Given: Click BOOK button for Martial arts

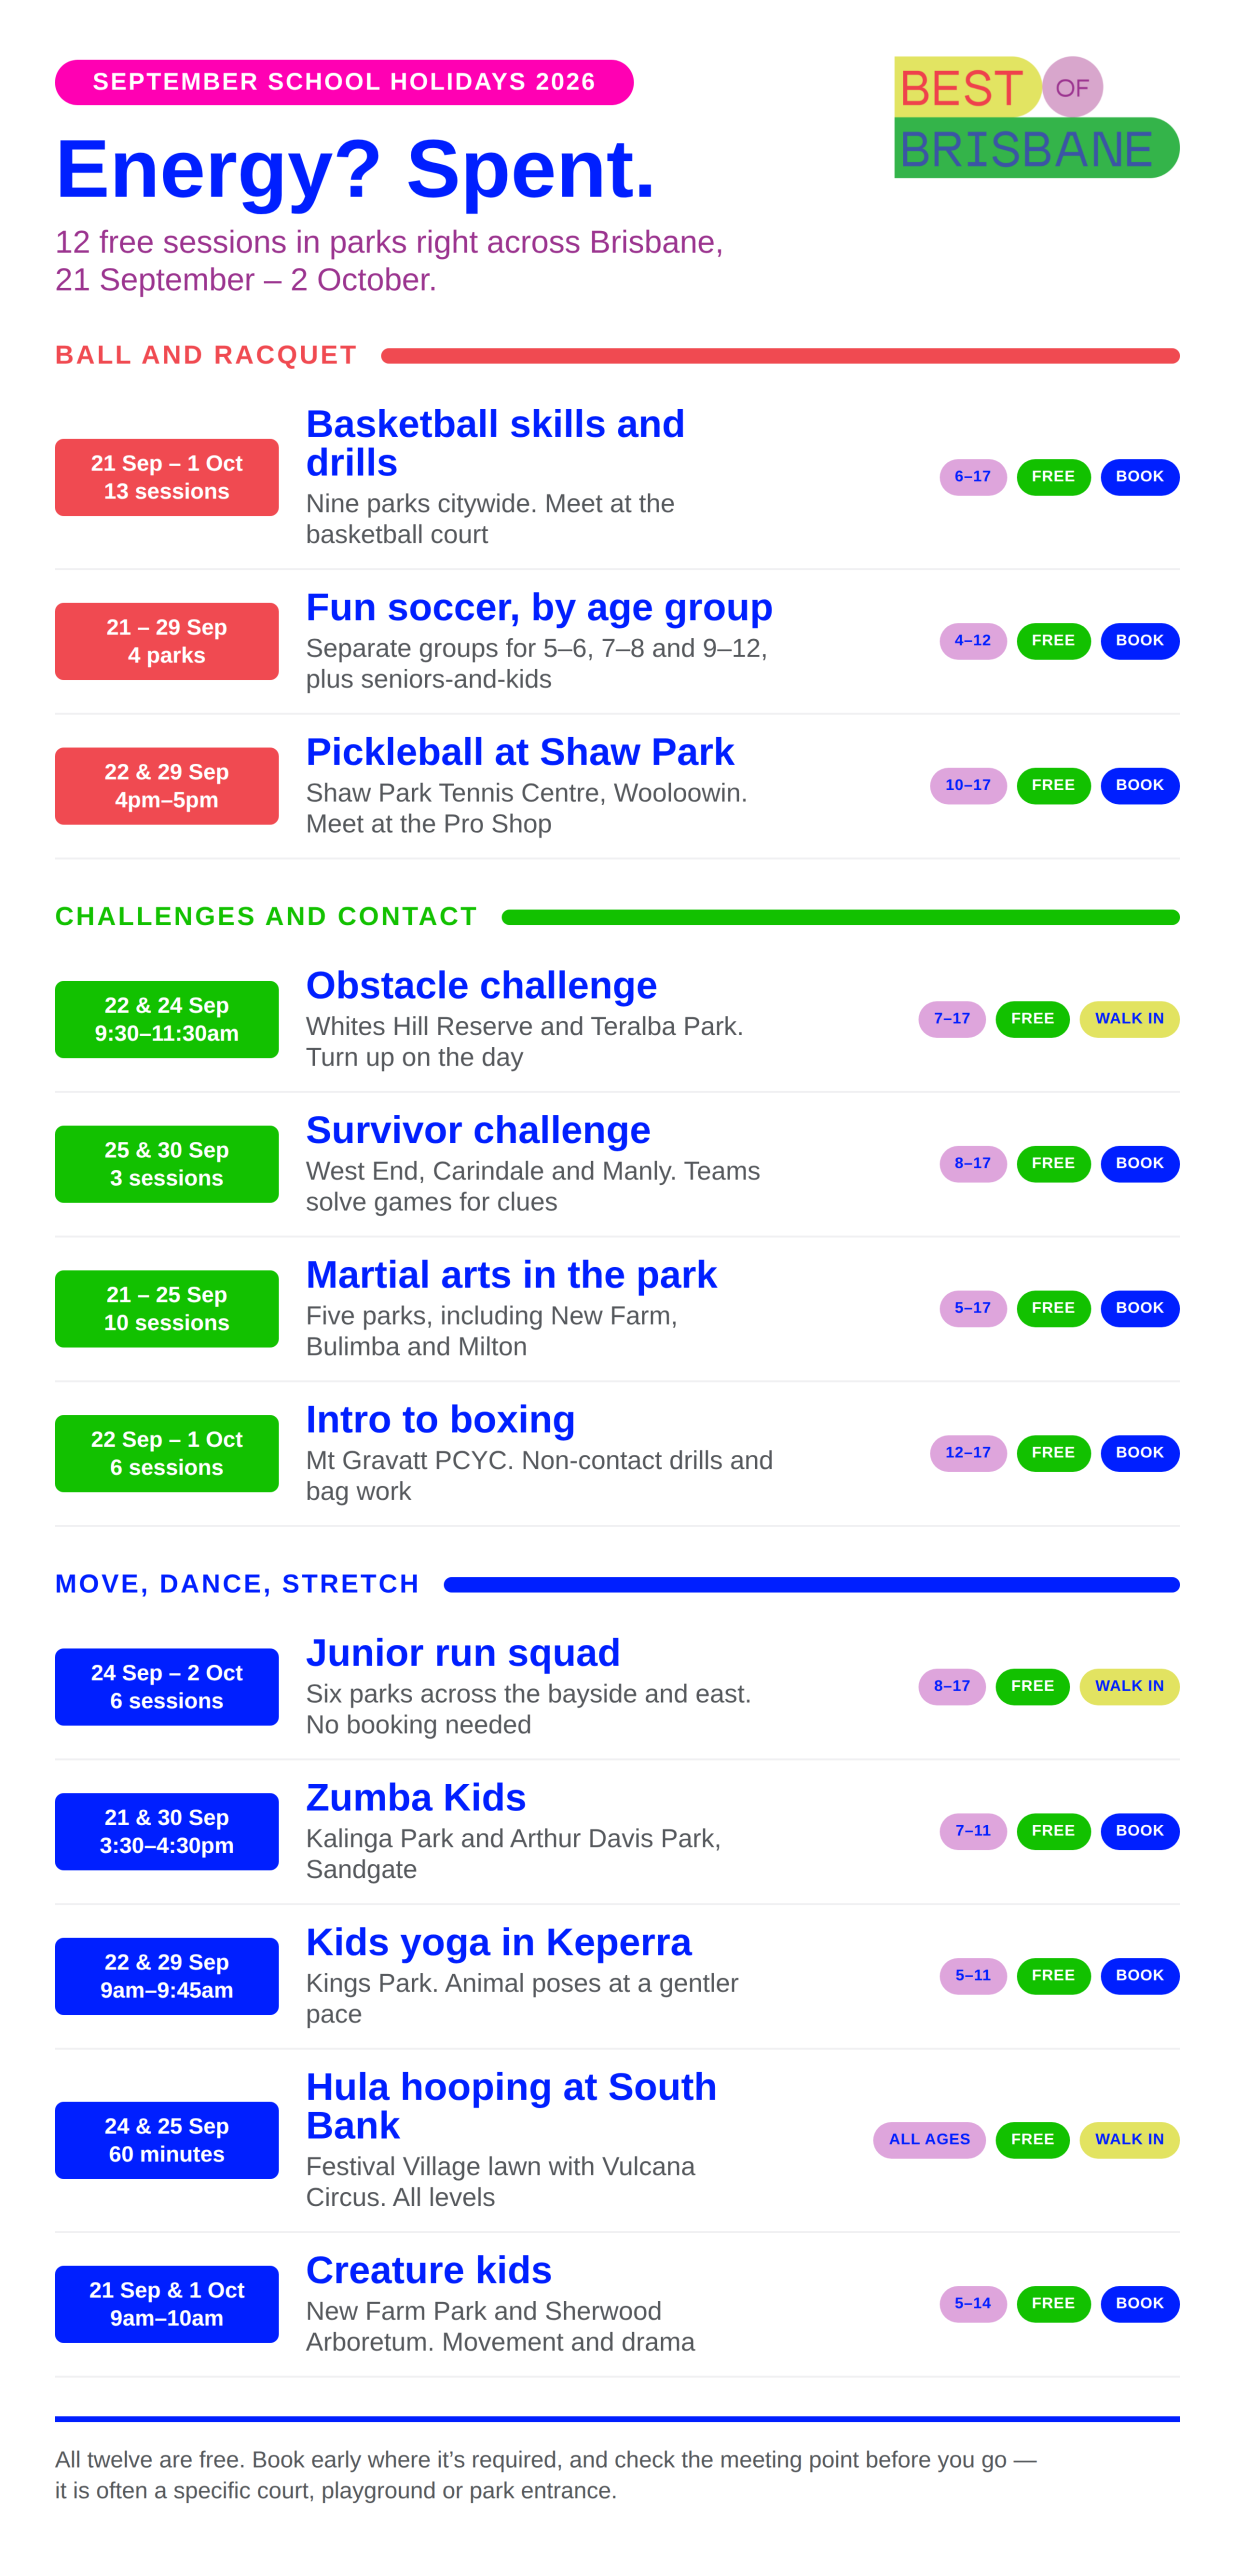Looking at the screenshot, I should tap(1139, 1307).
